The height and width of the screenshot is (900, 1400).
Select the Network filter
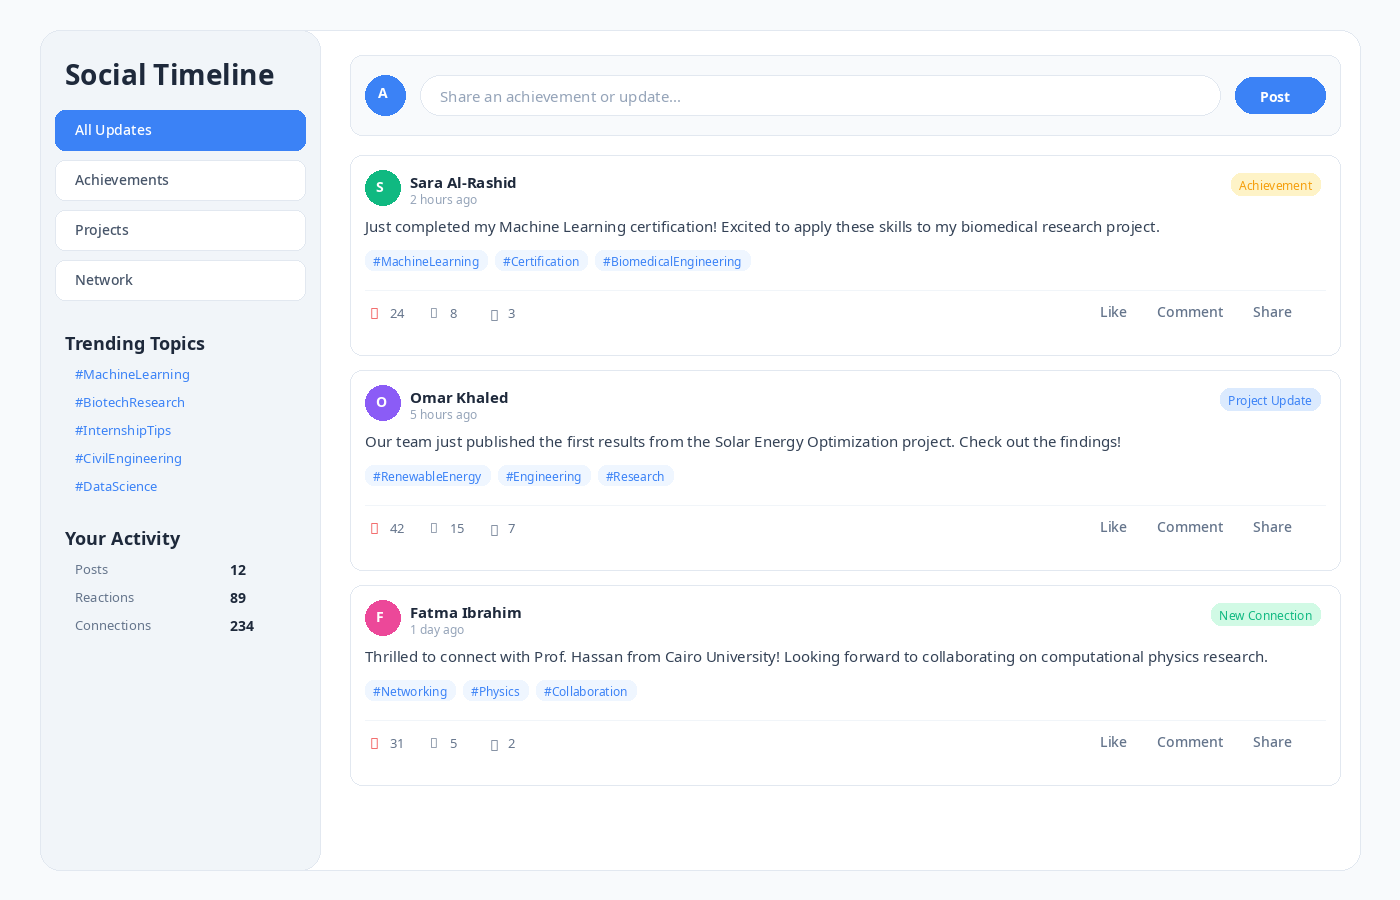click(180, 281)
